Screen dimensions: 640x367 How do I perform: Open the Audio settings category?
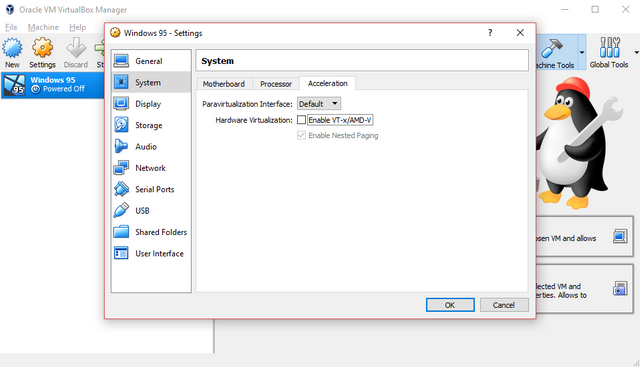coord(151,146)
